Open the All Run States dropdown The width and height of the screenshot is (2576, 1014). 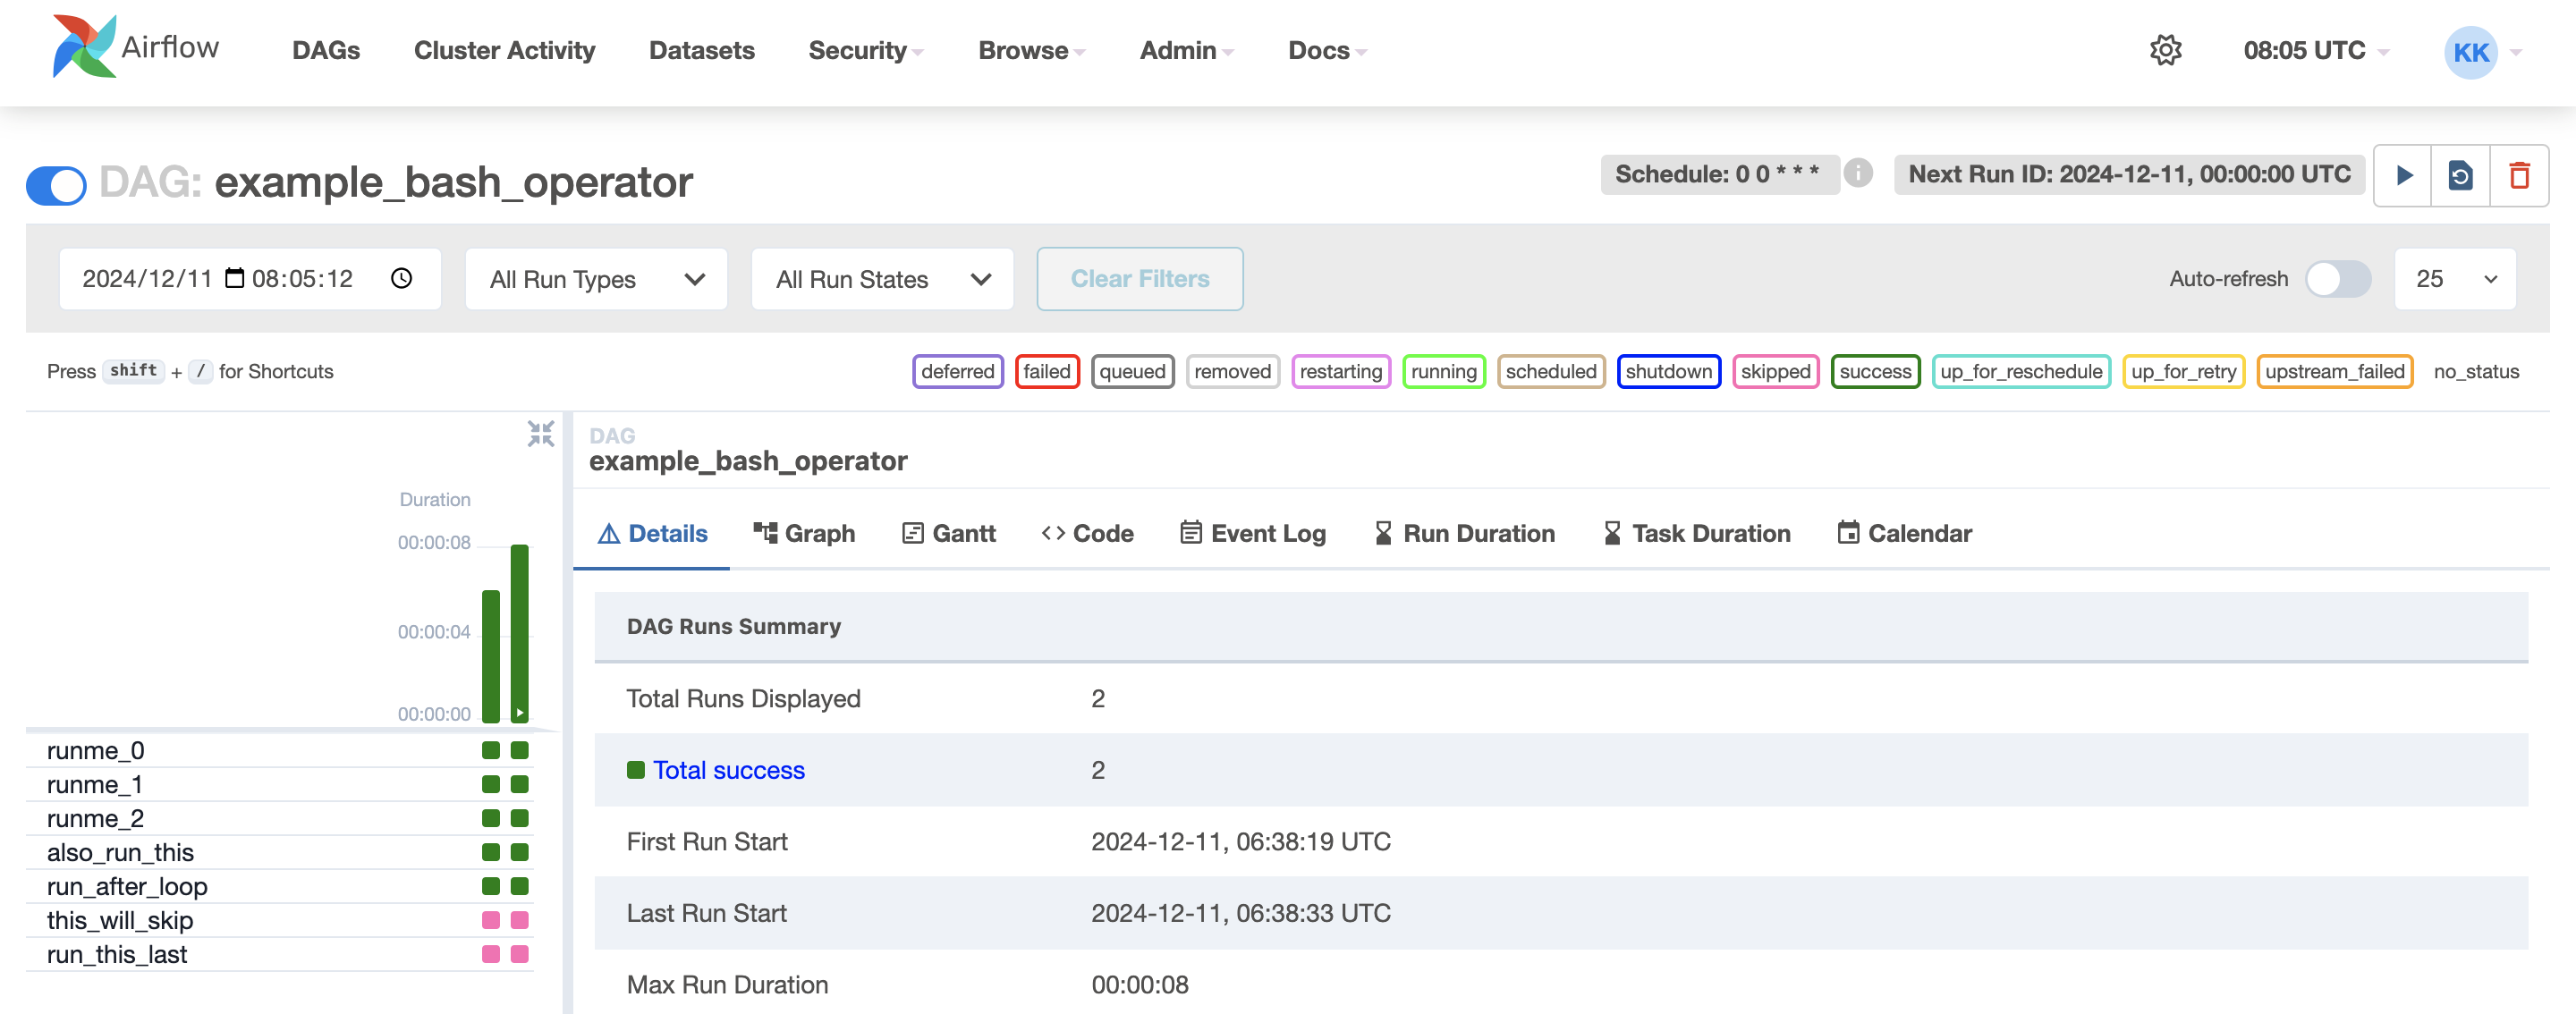882,279
